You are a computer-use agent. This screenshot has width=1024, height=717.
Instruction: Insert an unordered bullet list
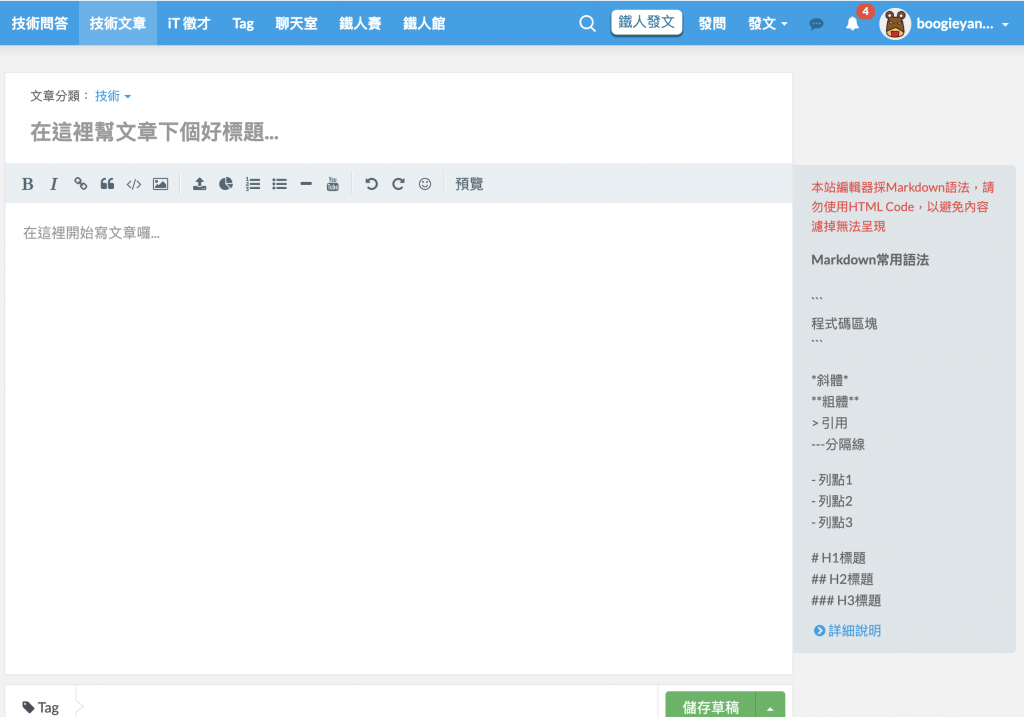[x=280, y=184]
